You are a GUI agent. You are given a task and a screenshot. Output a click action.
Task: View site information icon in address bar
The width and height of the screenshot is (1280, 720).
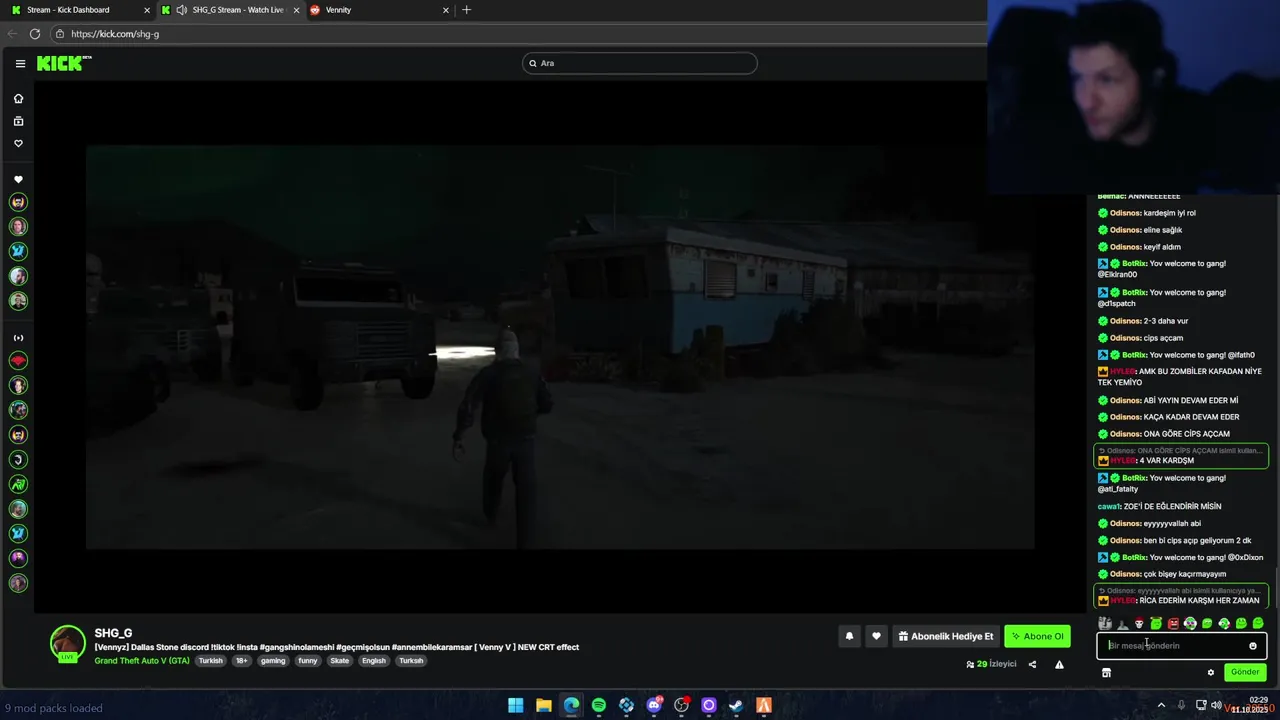[x=60, y=34]
